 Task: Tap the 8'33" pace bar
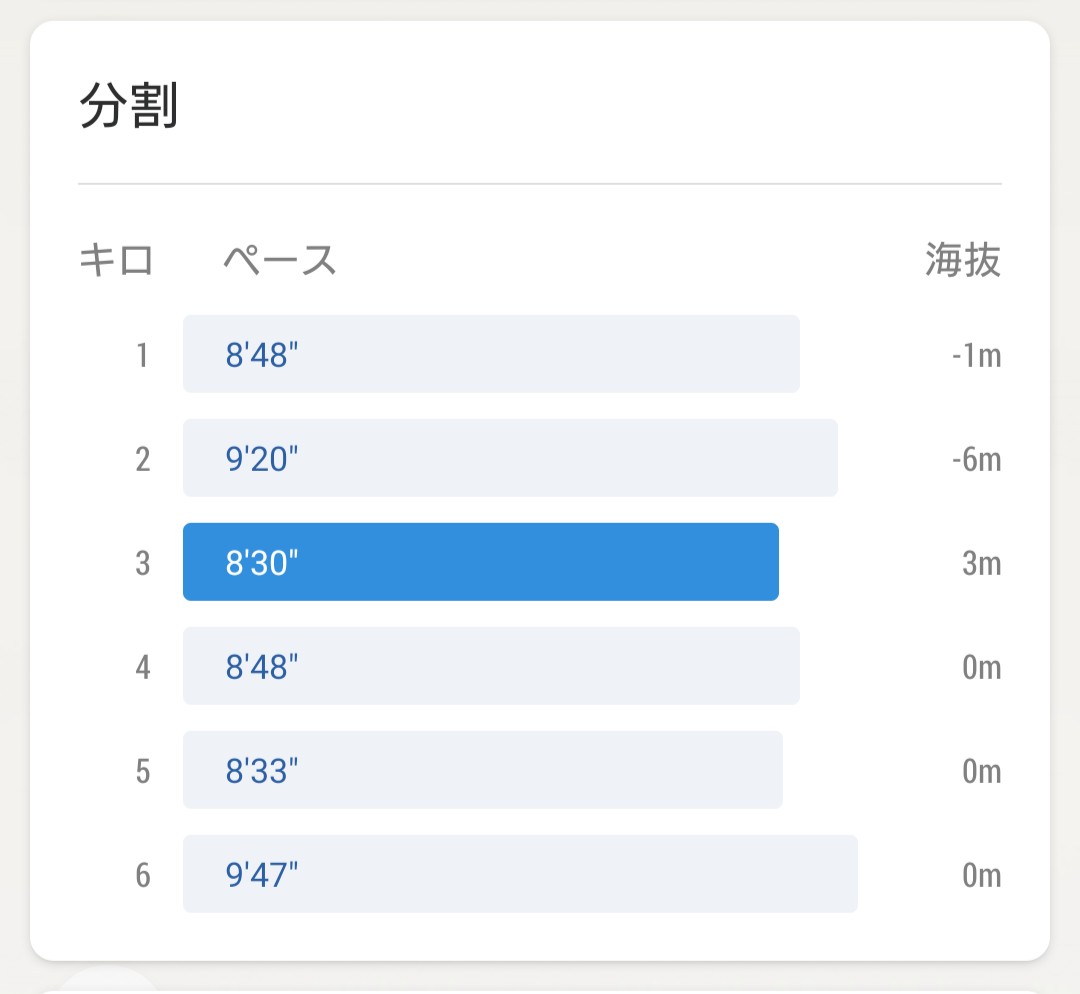tap(482, 770)
